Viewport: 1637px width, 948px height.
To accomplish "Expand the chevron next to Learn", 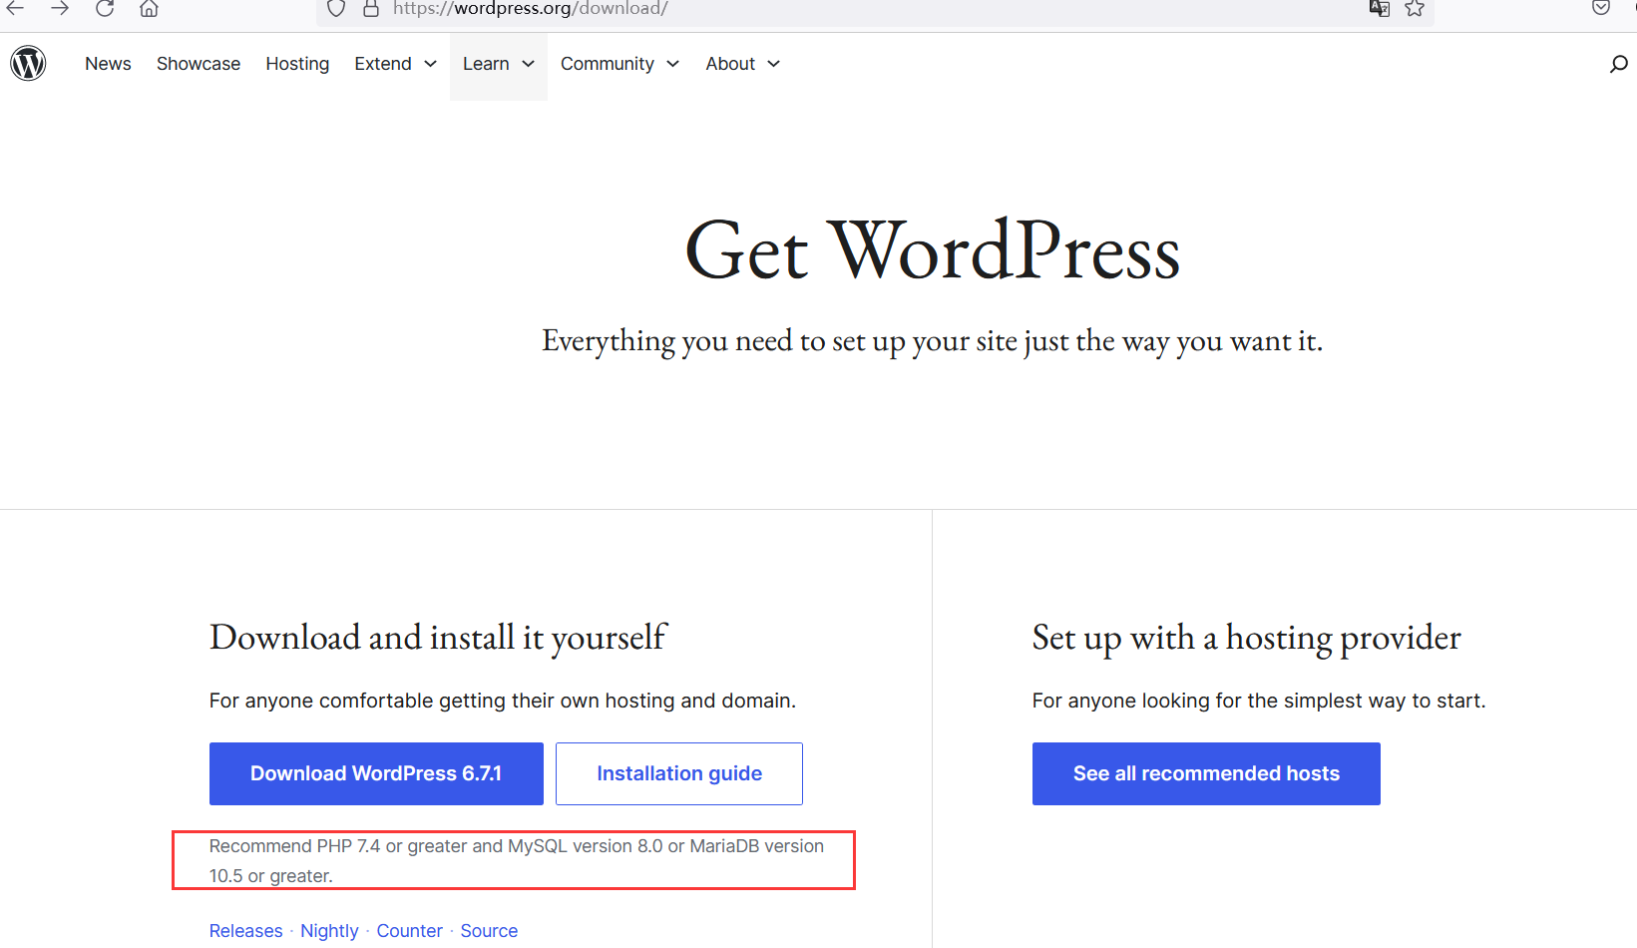I will point(528,64).
